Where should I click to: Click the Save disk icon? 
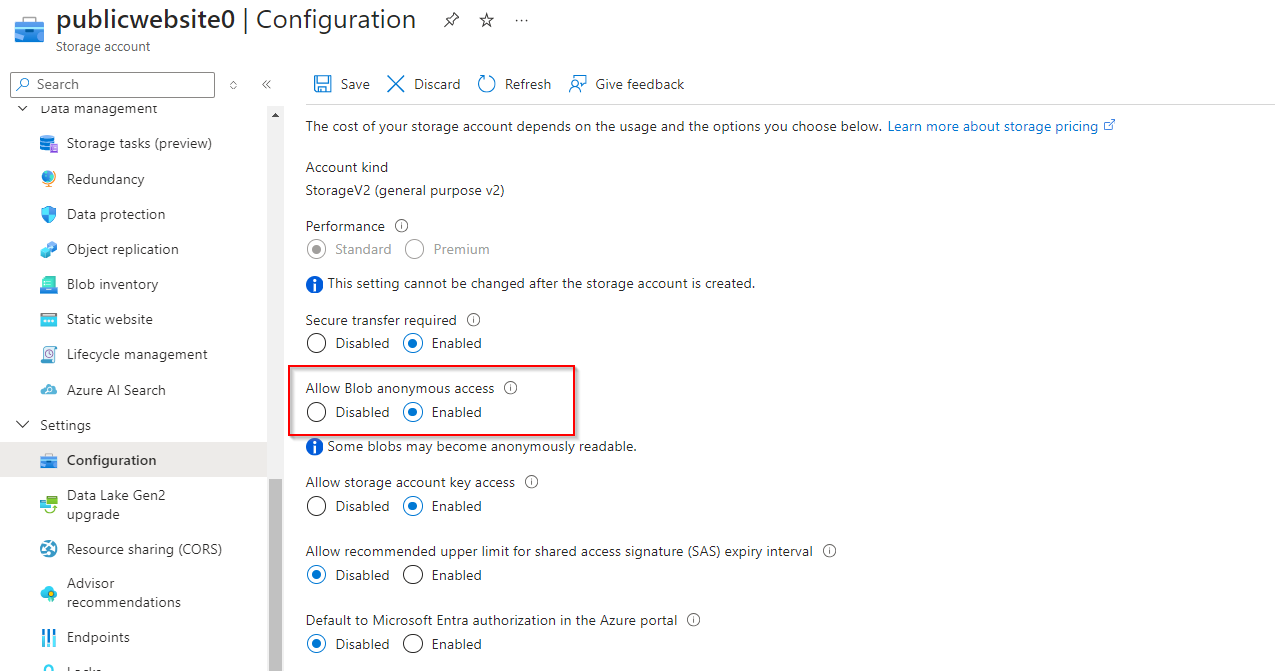(x=323, y=84)
